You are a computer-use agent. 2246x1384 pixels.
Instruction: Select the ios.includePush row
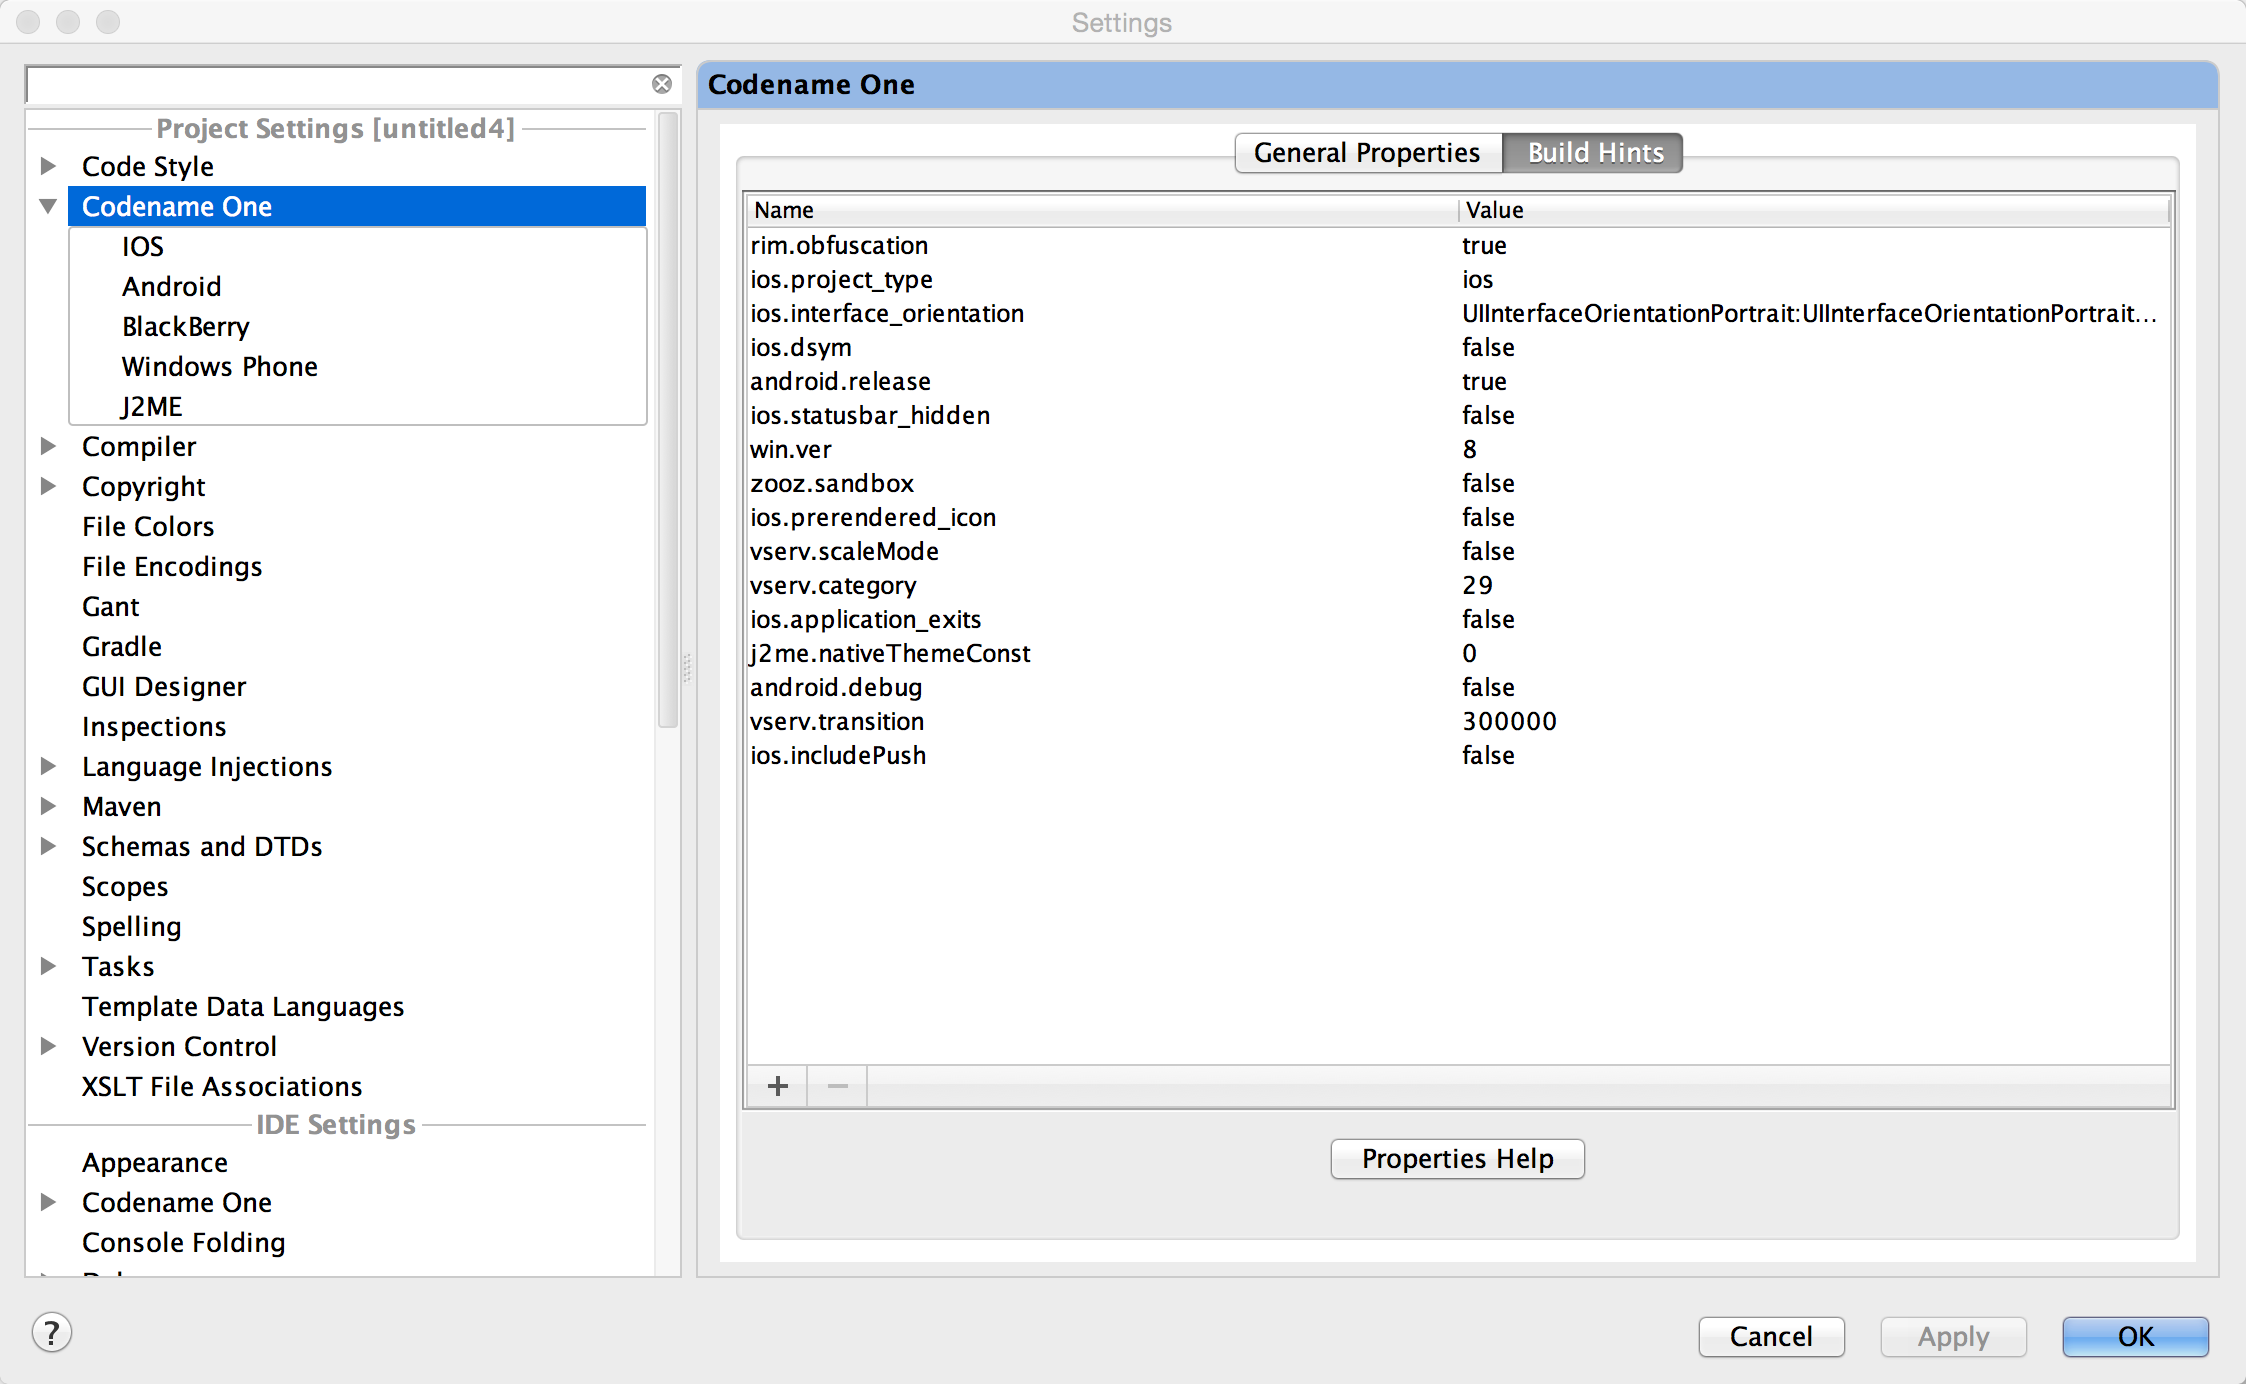point(1458,755)
